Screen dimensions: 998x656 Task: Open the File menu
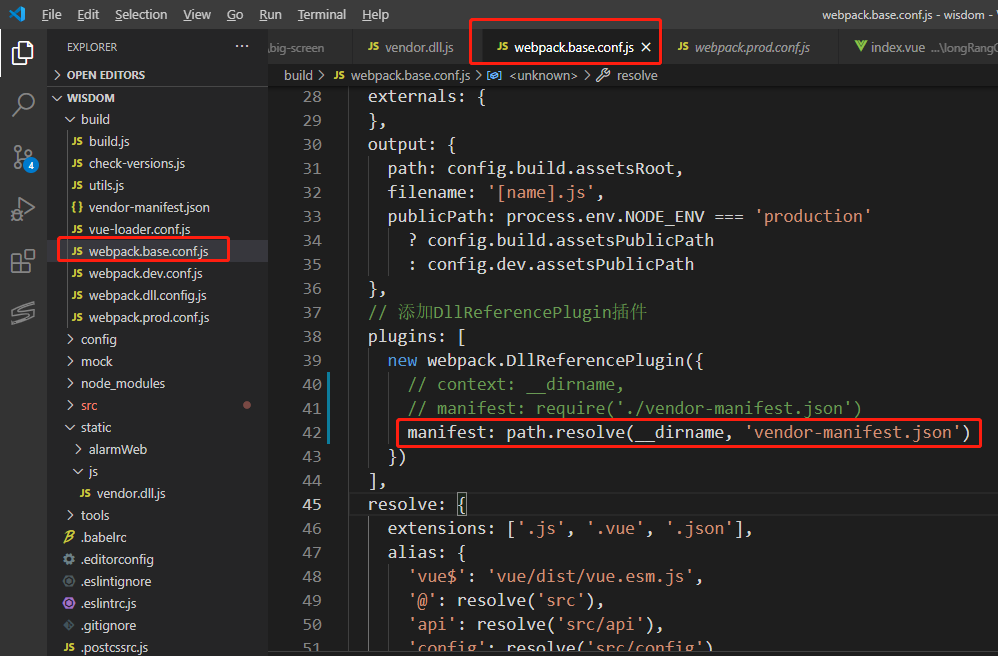click(x=52, y=14)
